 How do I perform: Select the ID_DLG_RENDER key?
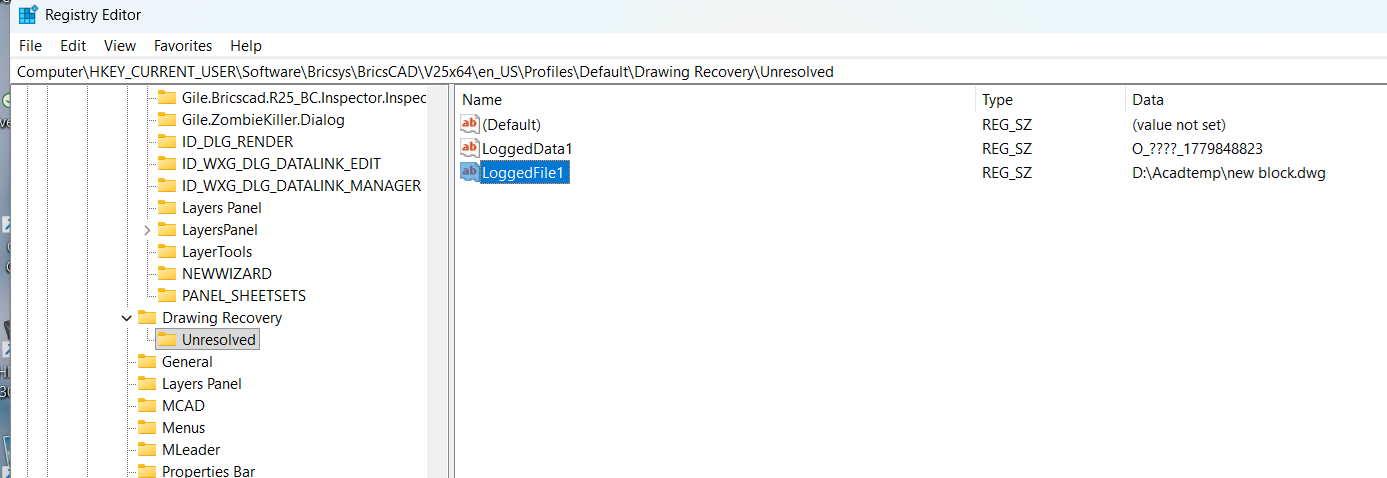(x=237, y=142)
